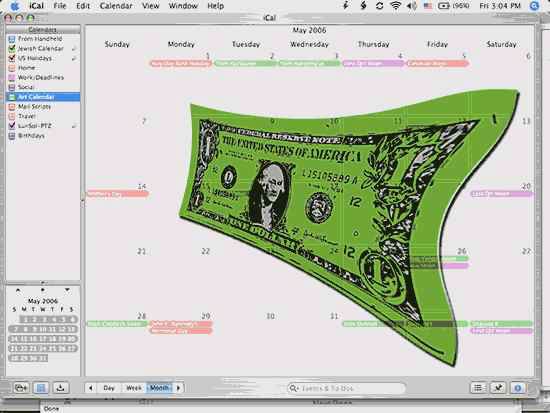
Task: Open the Help menu
Action: 215,6
